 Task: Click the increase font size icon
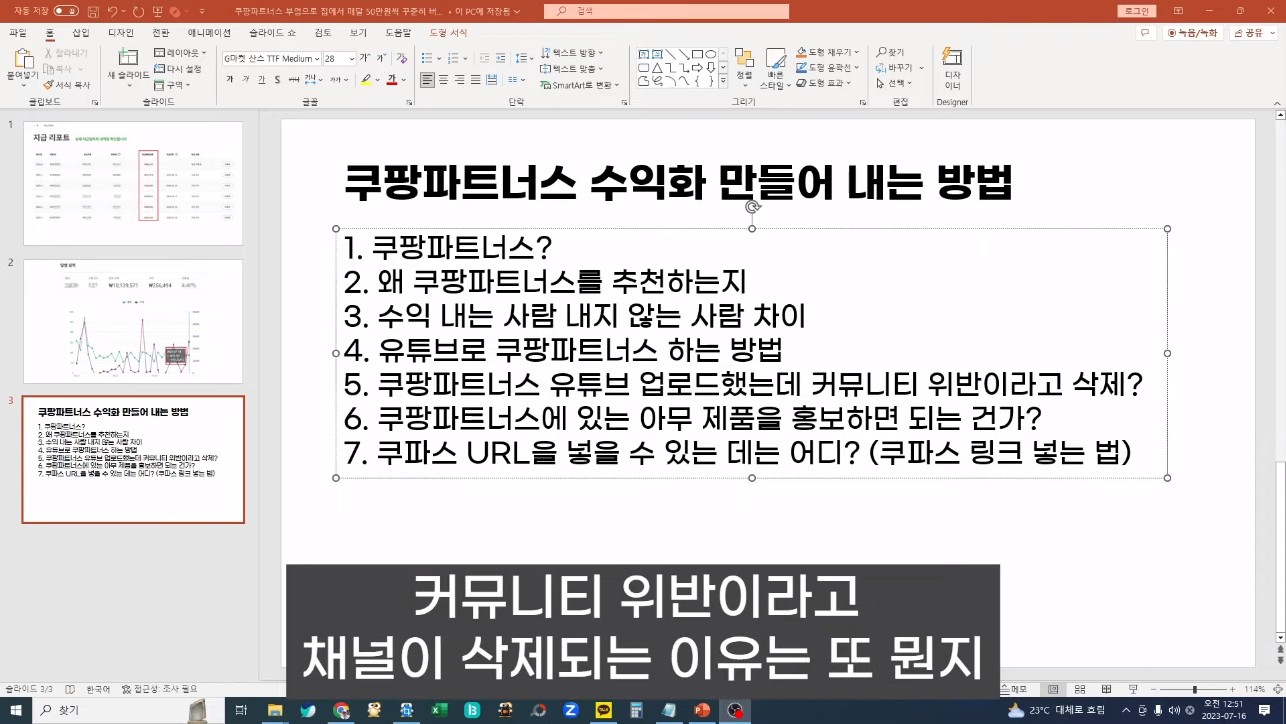(367, 59)
